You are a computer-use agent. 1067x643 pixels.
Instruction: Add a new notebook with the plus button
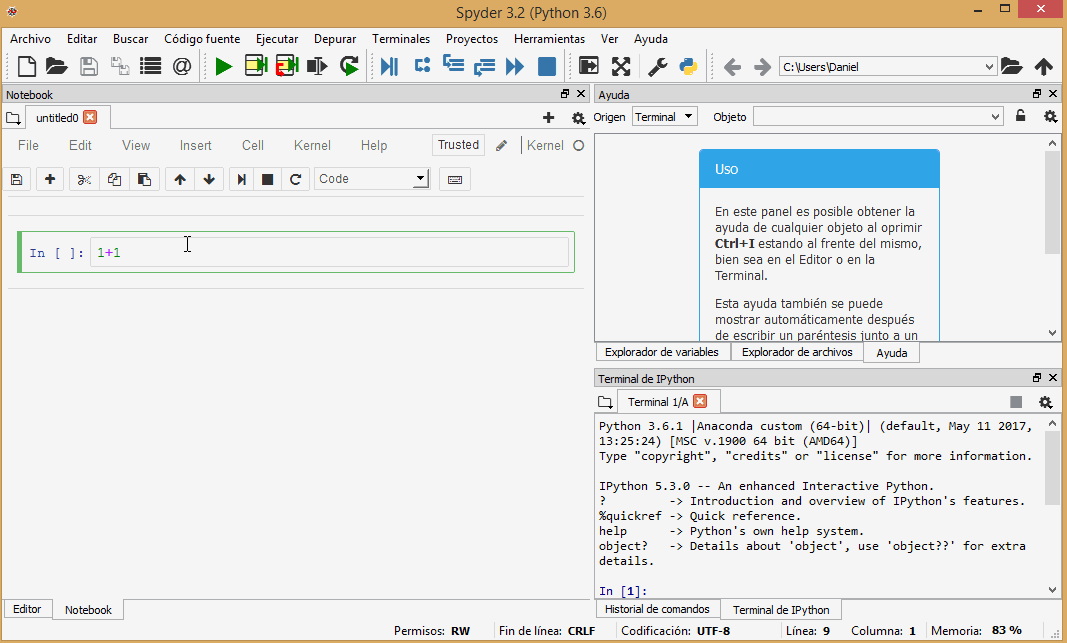pyautogui.click(x=548, y=118)
